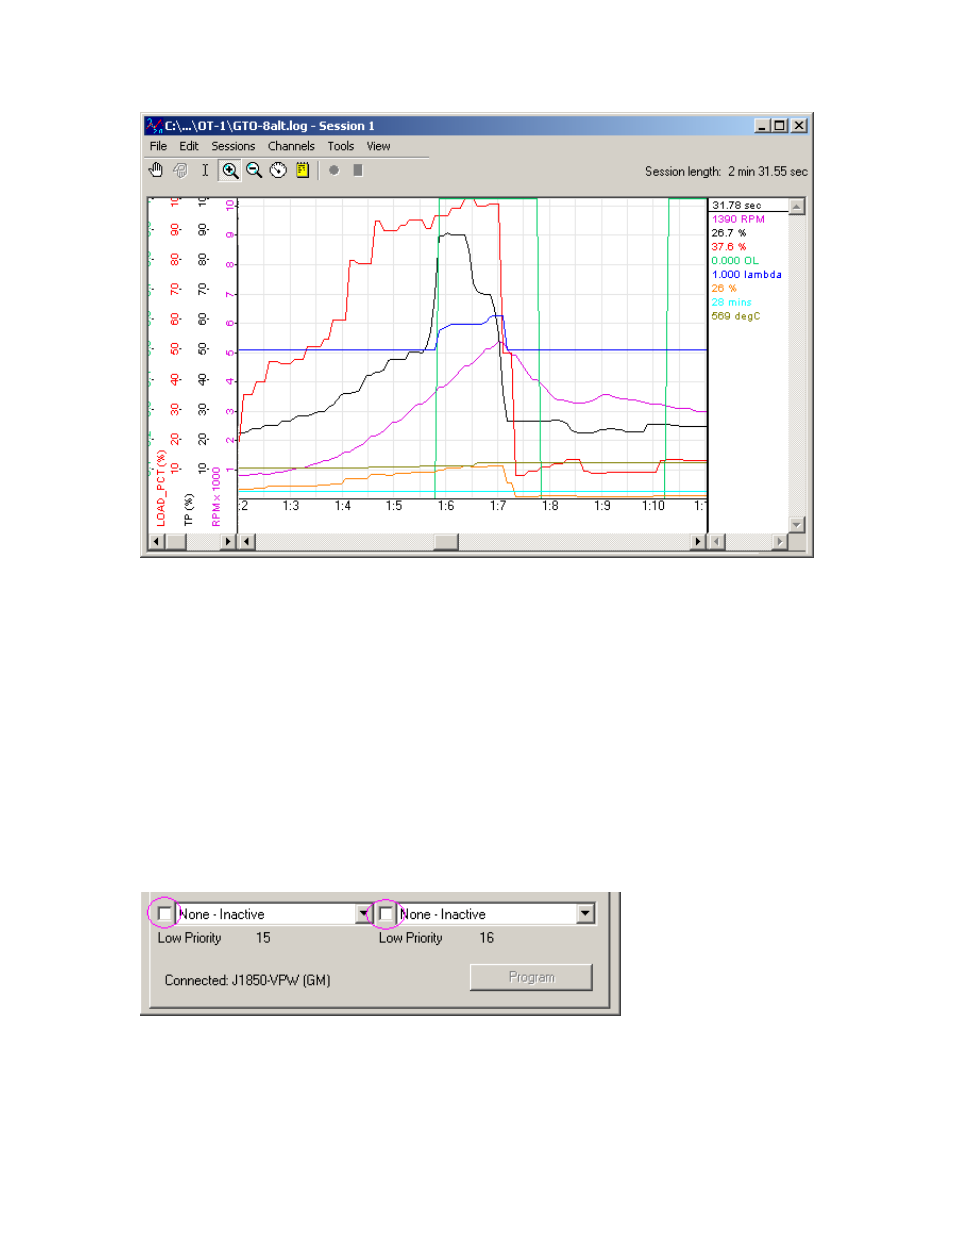The width and height of the screenshot is (954, 1235).
Task: Click the yellow notes icon in toolbar
Action: coord(302,170)
